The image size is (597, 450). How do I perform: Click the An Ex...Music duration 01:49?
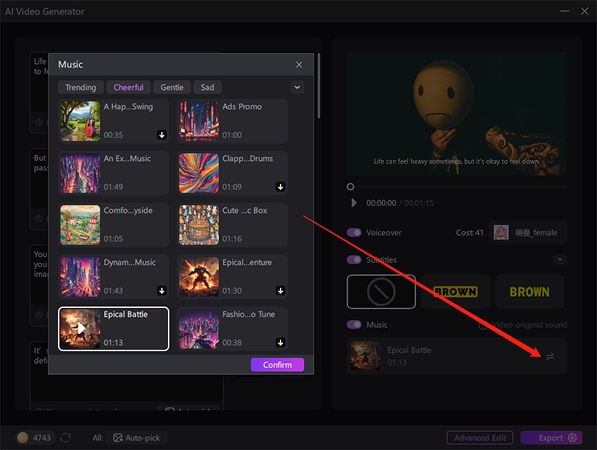coord(113,187)
